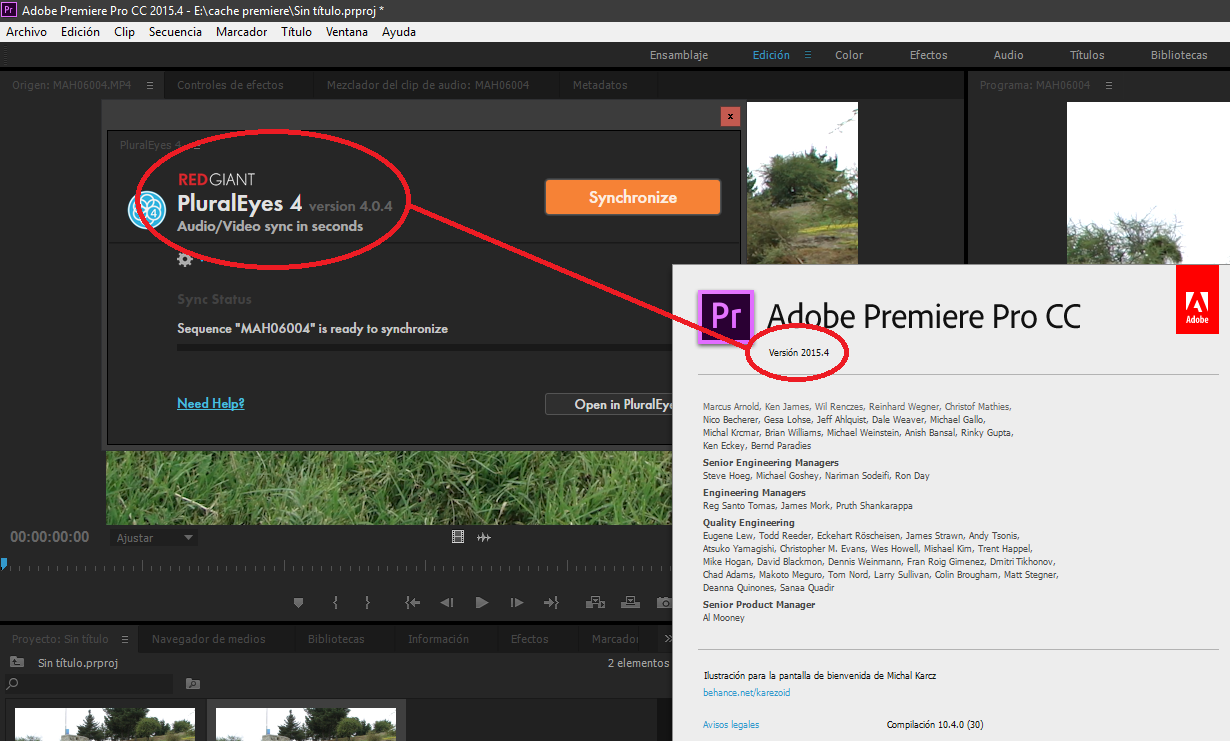1230x741 pixels.
Task: Click the Project panel search field
Action: 89,684
